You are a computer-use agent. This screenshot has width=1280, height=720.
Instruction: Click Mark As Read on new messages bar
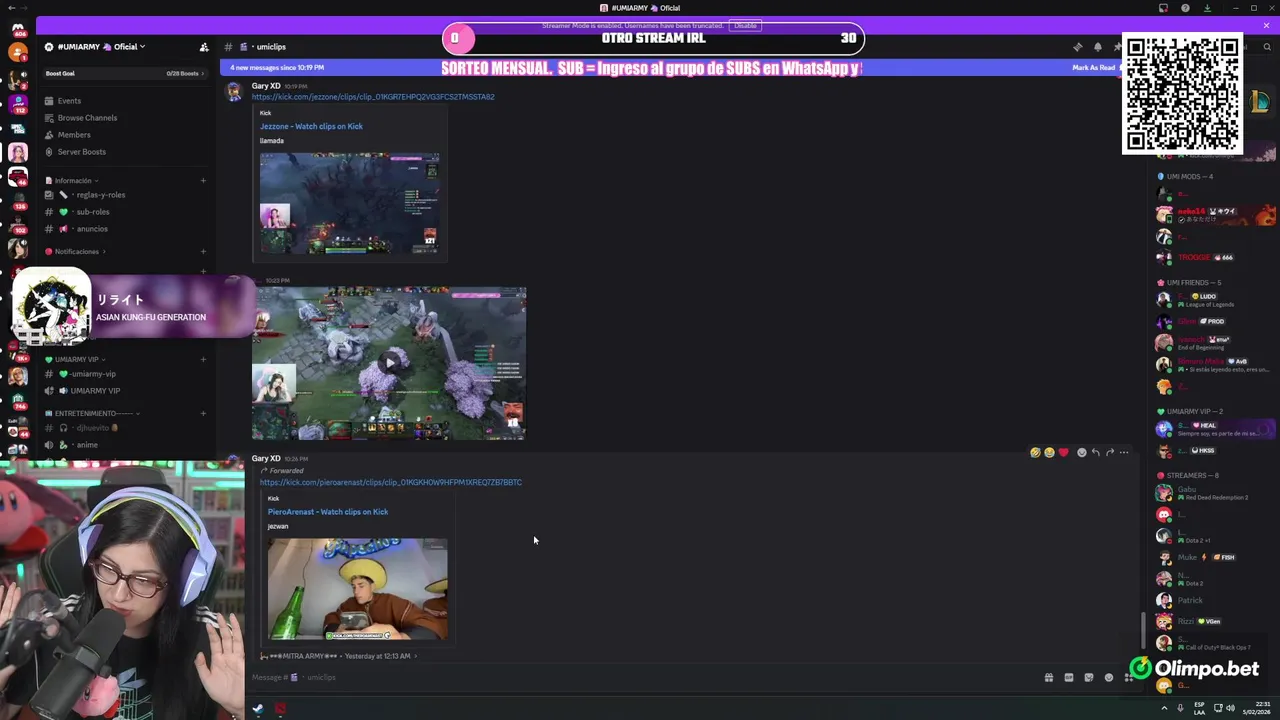tap(1093, 68)
